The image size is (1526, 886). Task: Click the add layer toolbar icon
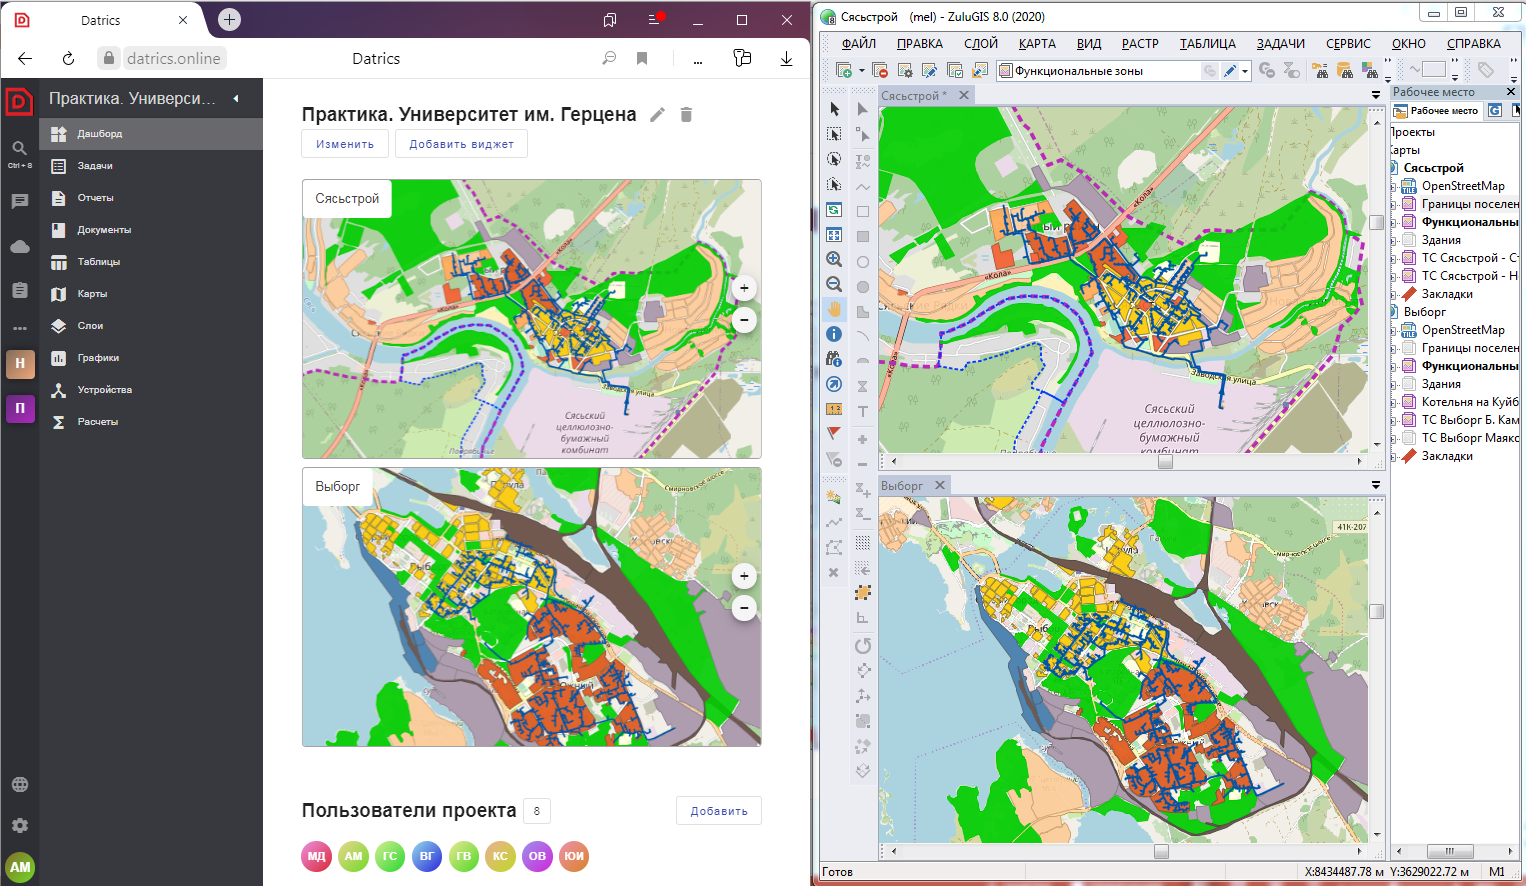click(845, 70)
